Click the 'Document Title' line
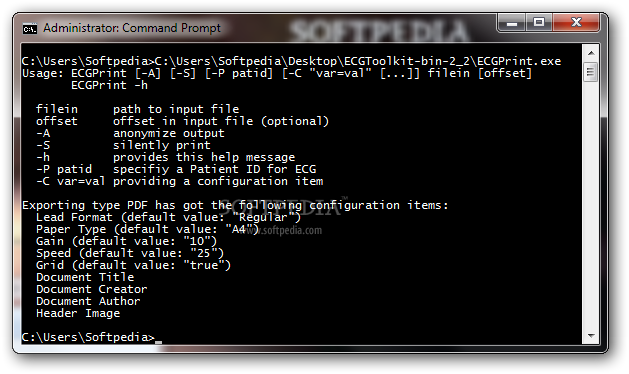 click(85, 278)
